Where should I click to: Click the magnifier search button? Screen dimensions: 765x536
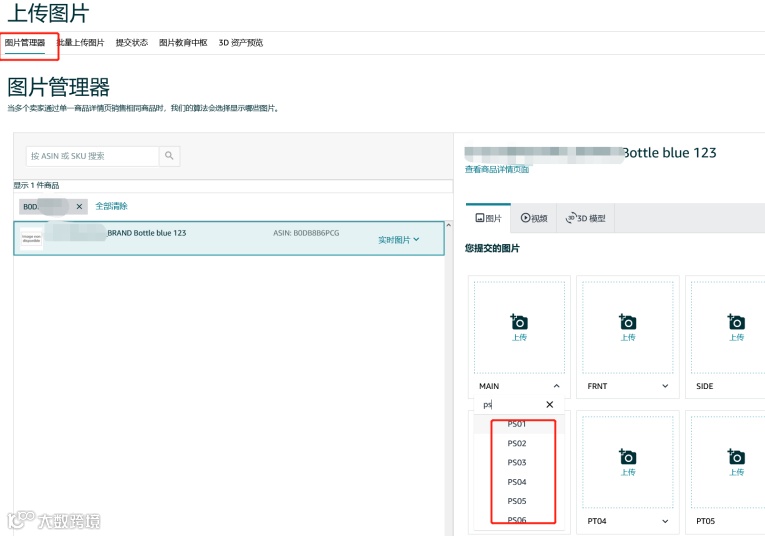tap(169, 156)
